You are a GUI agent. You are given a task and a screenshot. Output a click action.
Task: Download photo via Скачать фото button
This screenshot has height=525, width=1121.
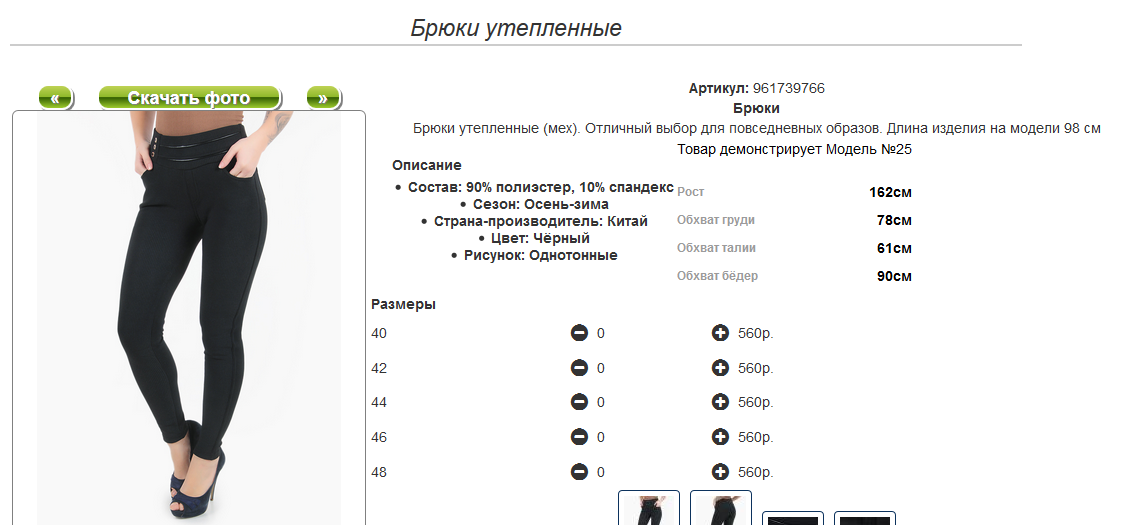[x=189, y=97]
